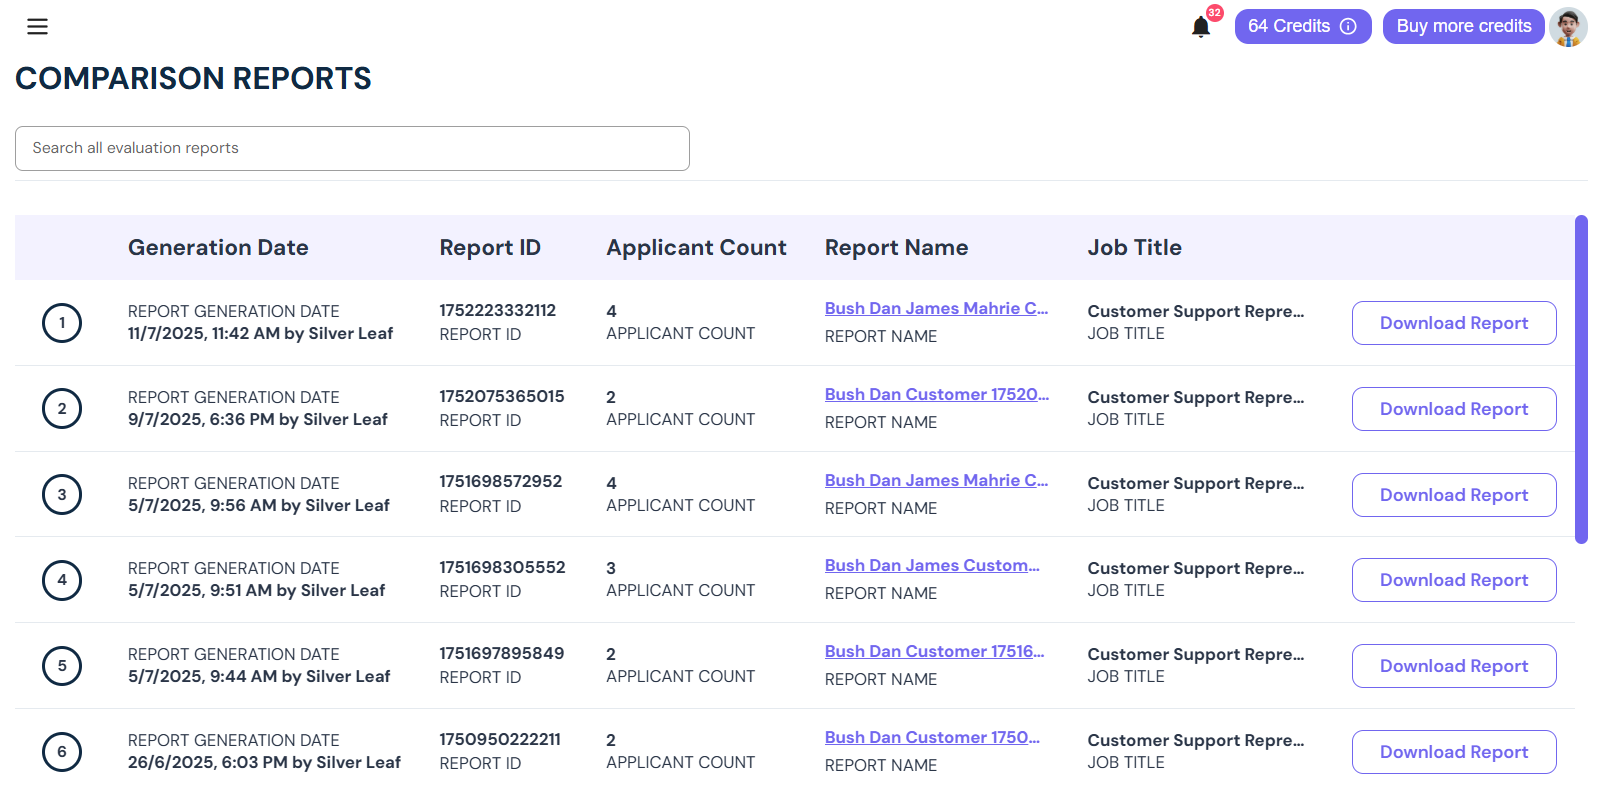Viewport: 1599px width, 803px height.
Task: Open Bush Dan Customer 17516... report link
Action: coord(934,652)
